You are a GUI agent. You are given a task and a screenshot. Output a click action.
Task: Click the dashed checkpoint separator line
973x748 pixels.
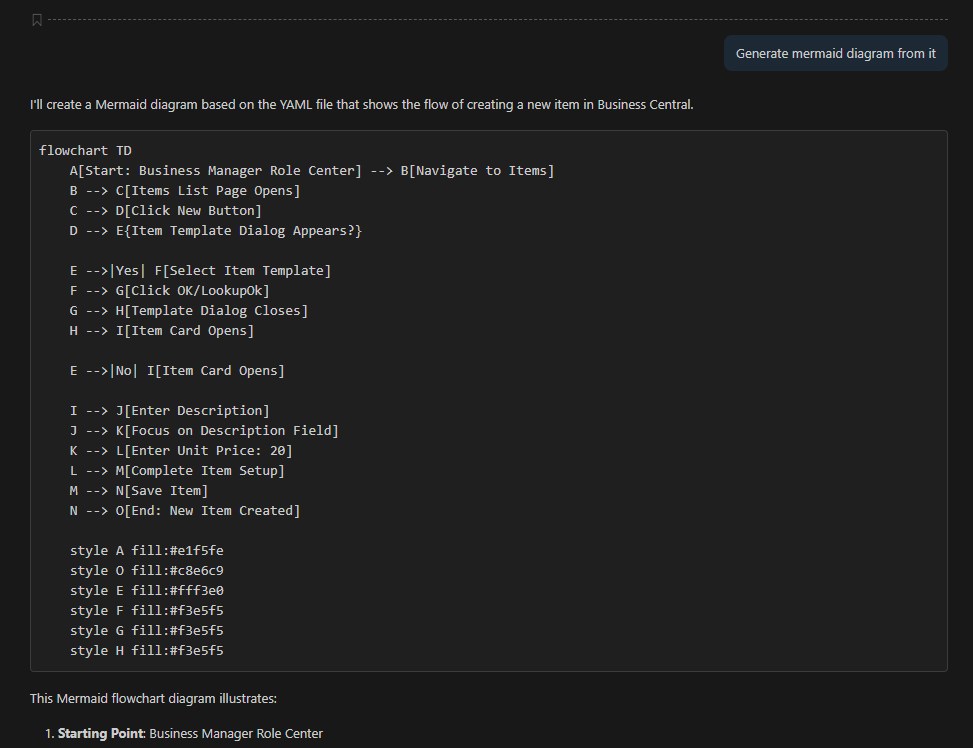pyautogui.click(x=498, y=20)
